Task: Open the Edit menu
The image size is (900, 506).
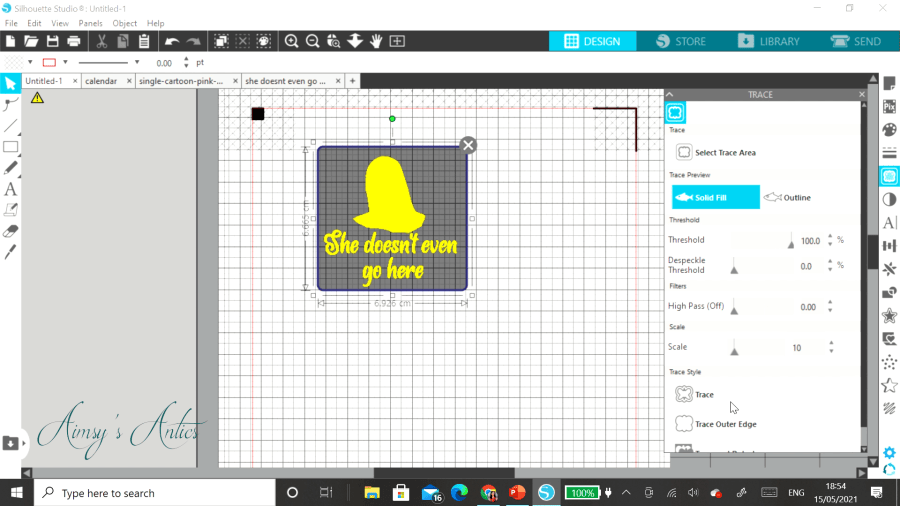Action: pos(34,24)
